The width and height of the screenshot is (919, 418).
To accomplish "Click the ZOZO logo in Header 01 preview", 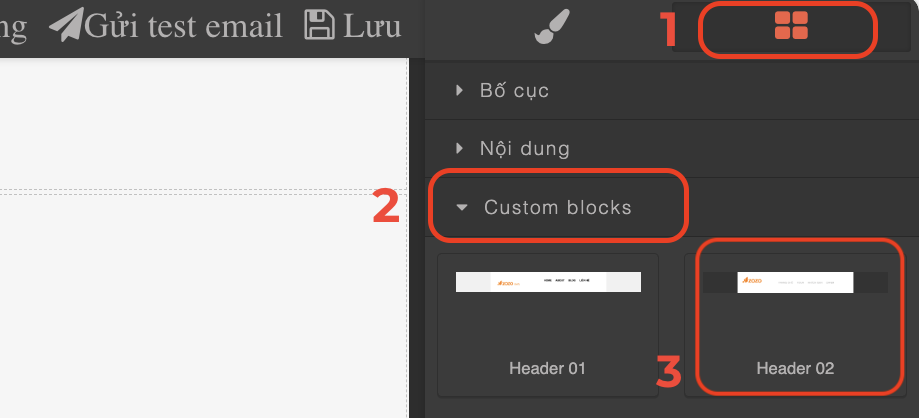I will (x=506, y=283).
